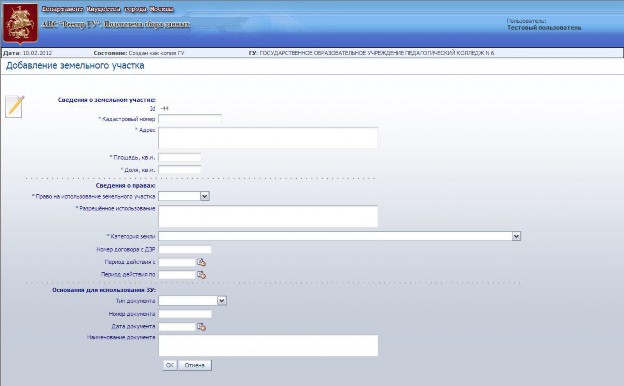Expand Право на использование земельного участка dropdown
The image size is (624, 386).
(x=205, y=196)
